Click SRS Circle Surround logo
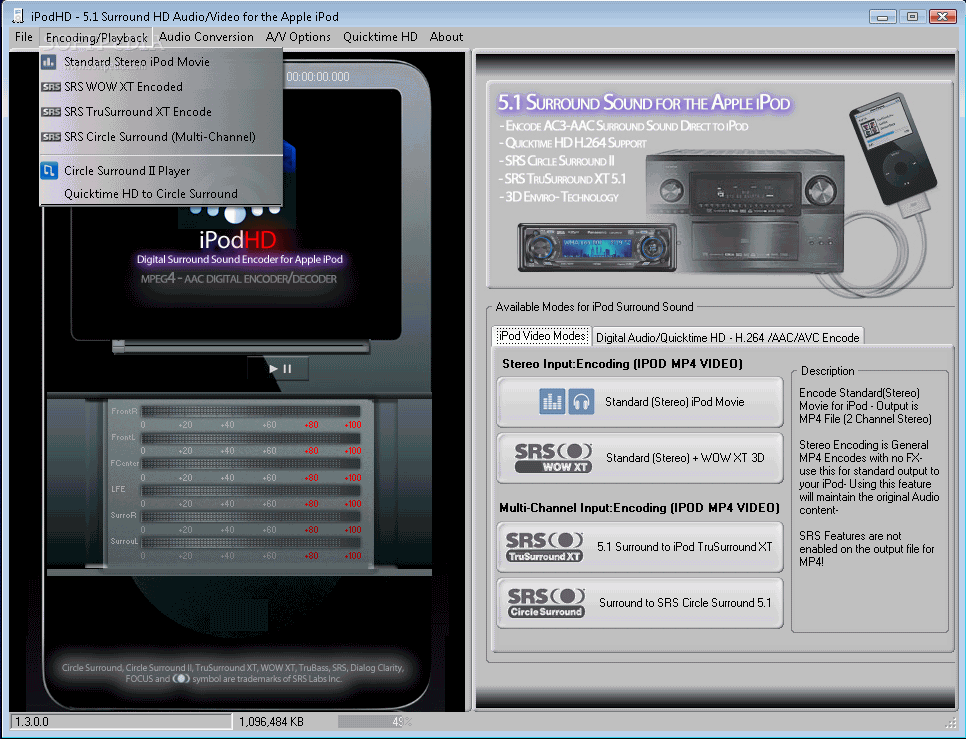 coord(546,603)
